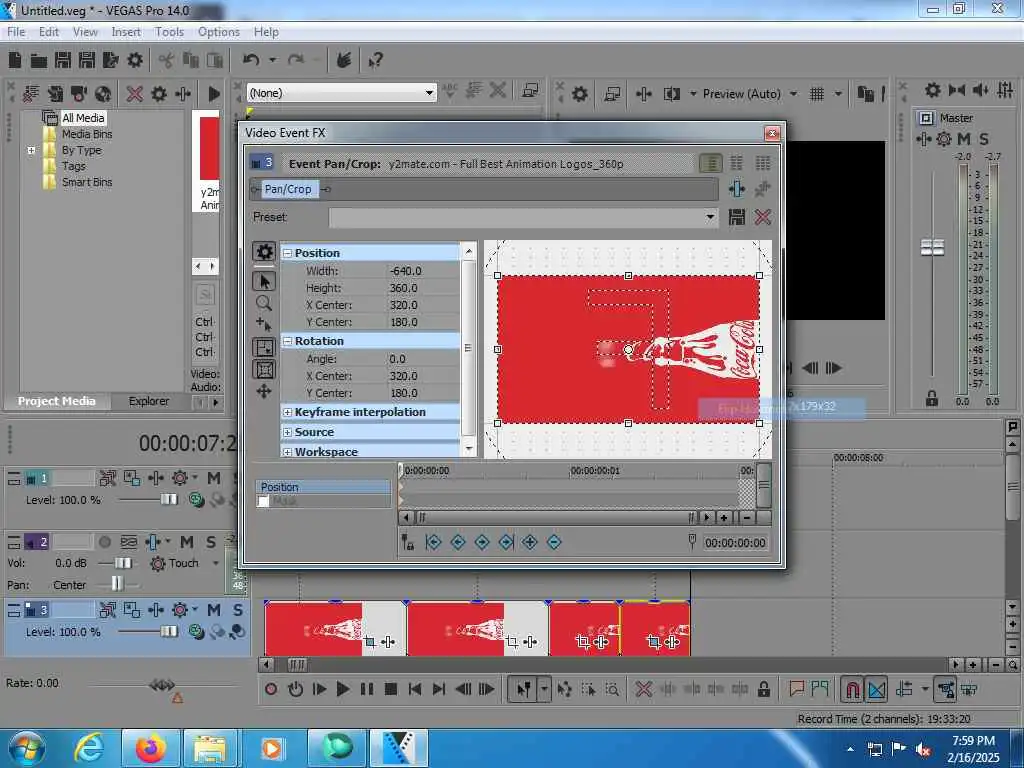
Task: Expand the Workspace section
Action: 287,452
